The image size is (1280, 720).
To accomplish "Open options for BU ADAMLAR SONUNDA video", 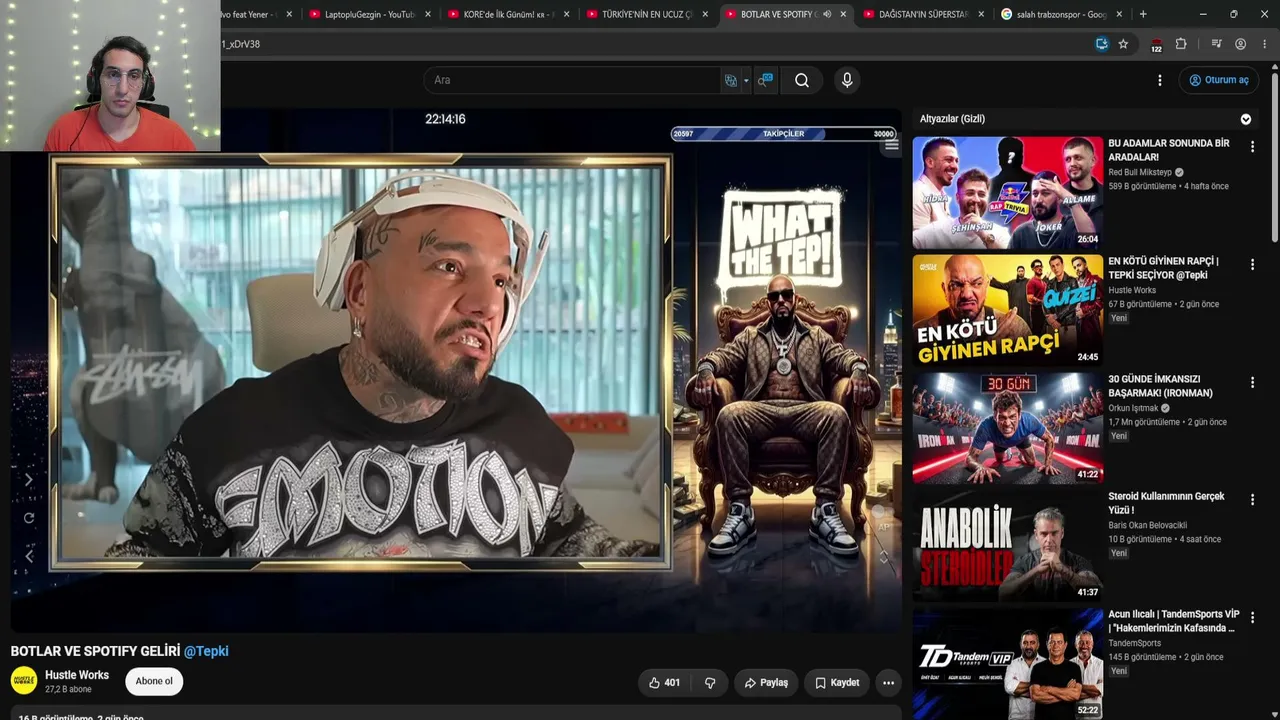I will [x=1252, y=146].
